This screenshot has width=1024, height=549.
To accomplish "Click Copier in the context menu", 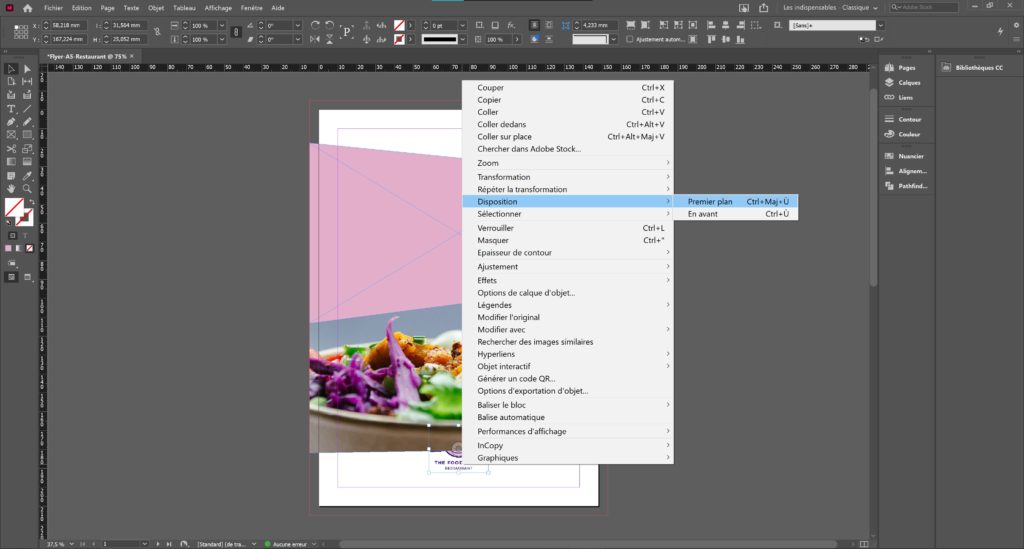I will (x=568, y=100).
